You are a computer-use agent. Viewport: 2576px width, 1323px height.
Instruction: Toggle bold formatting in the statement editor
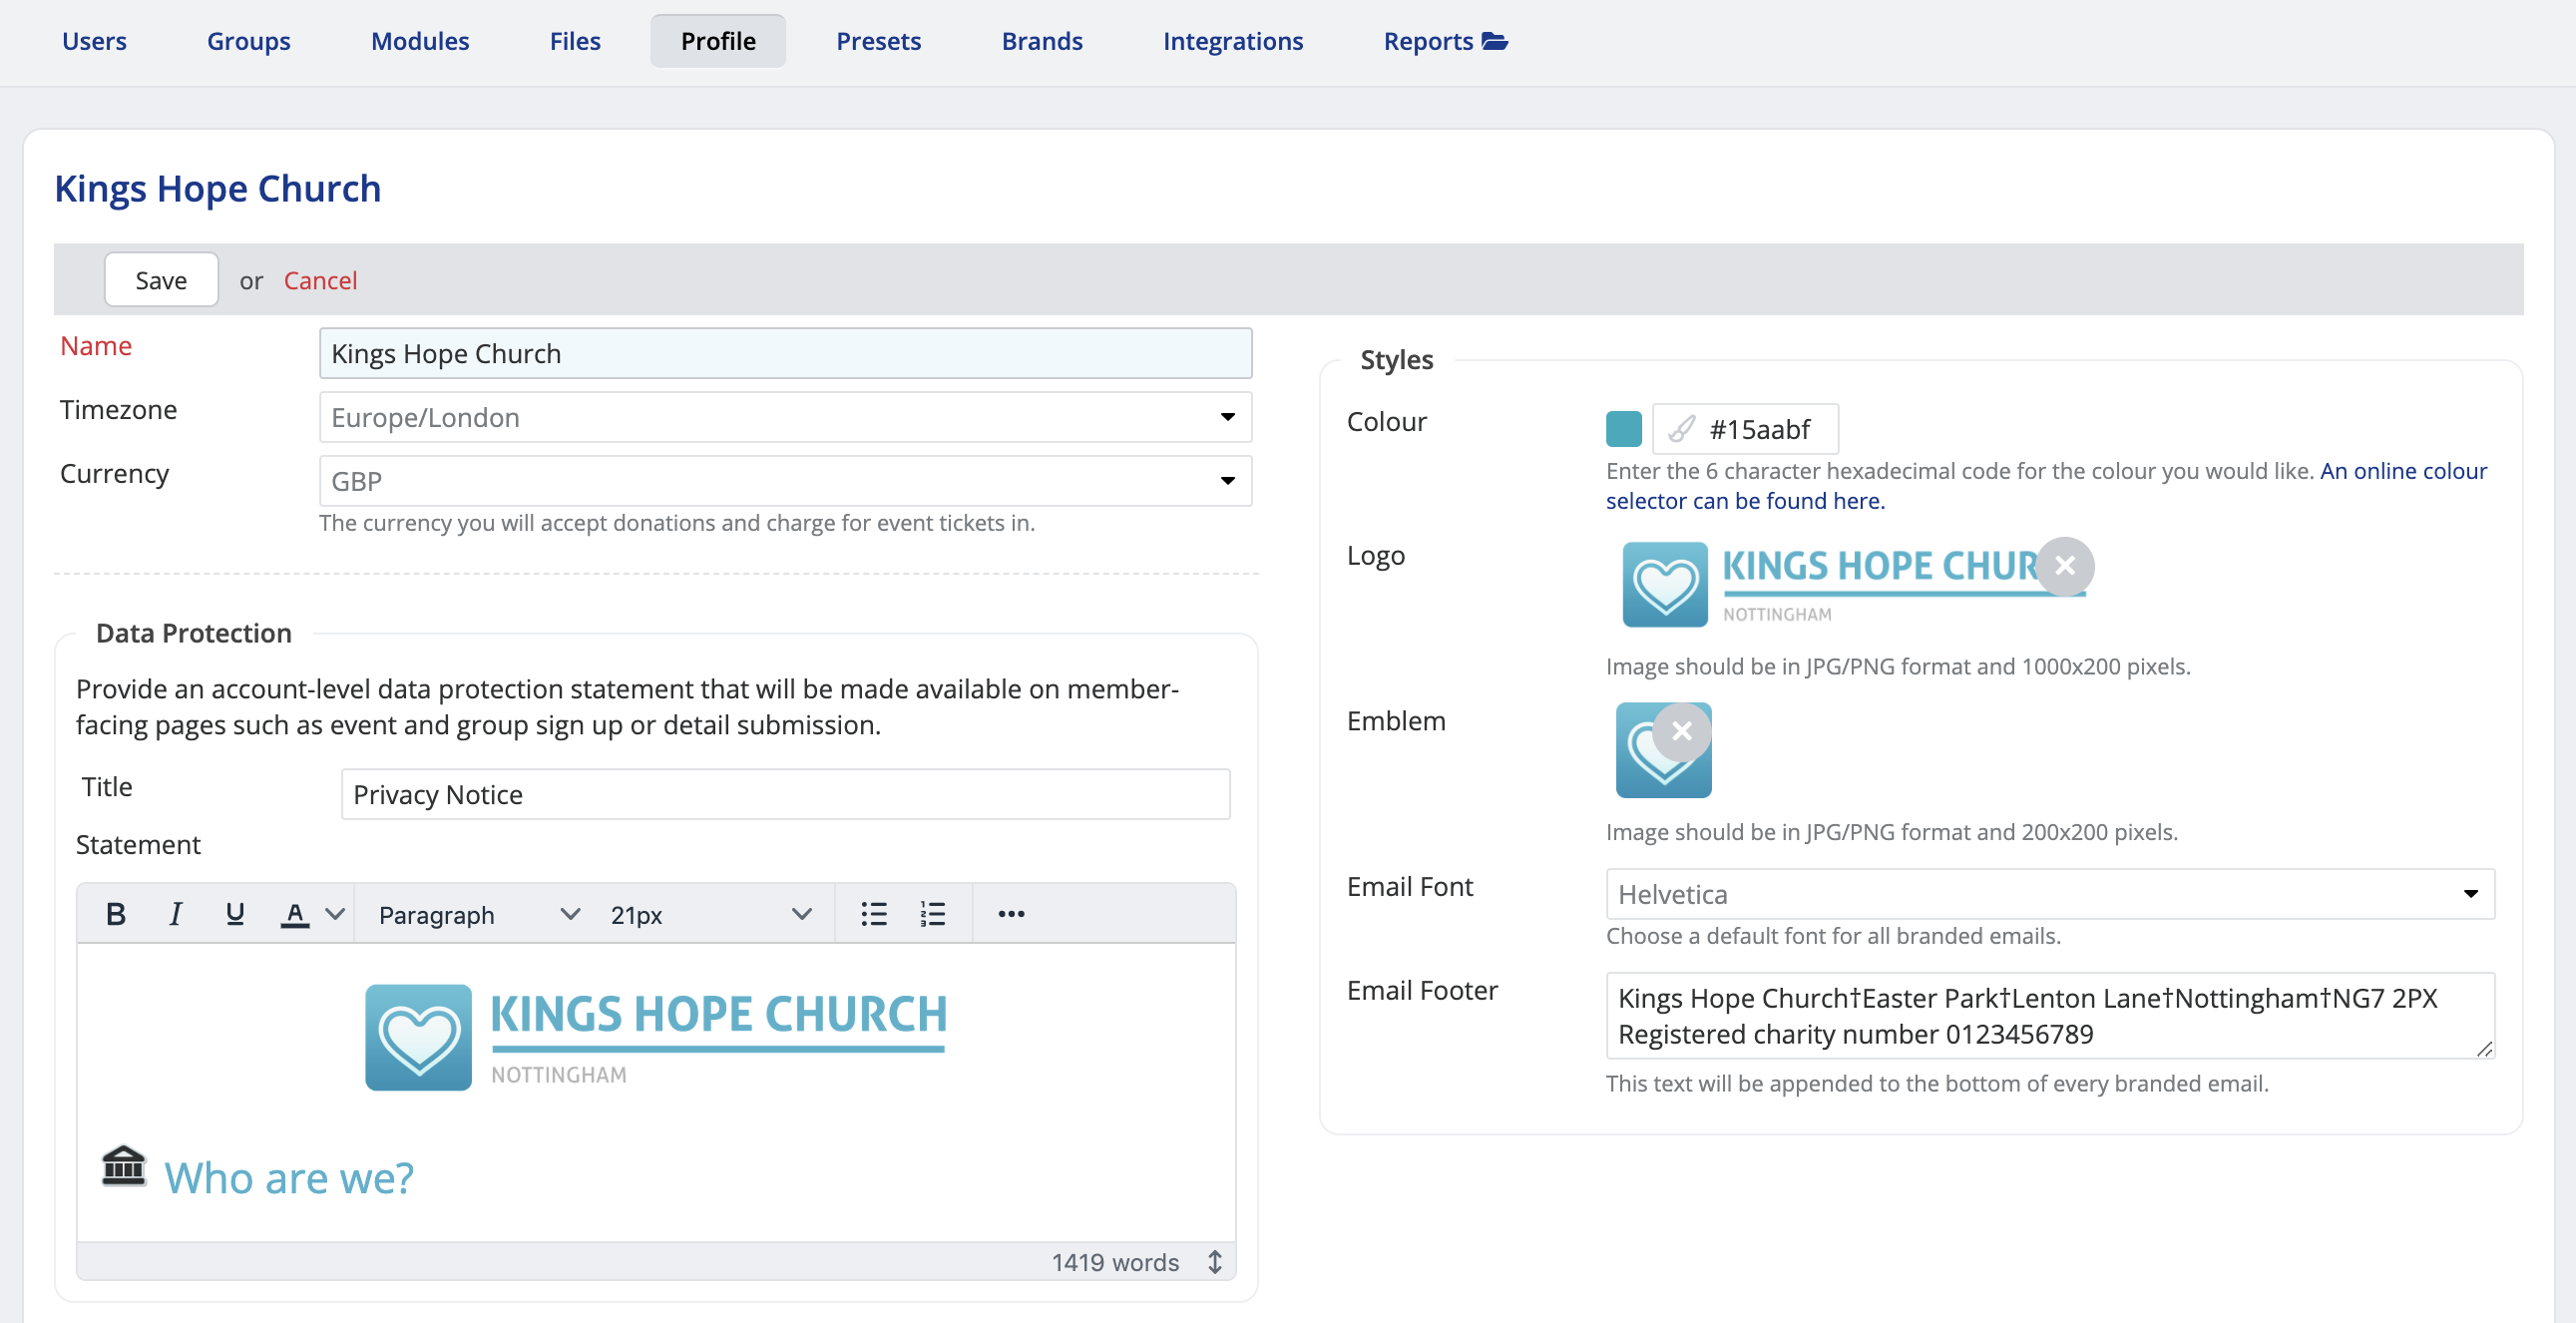tap(115, 913)
